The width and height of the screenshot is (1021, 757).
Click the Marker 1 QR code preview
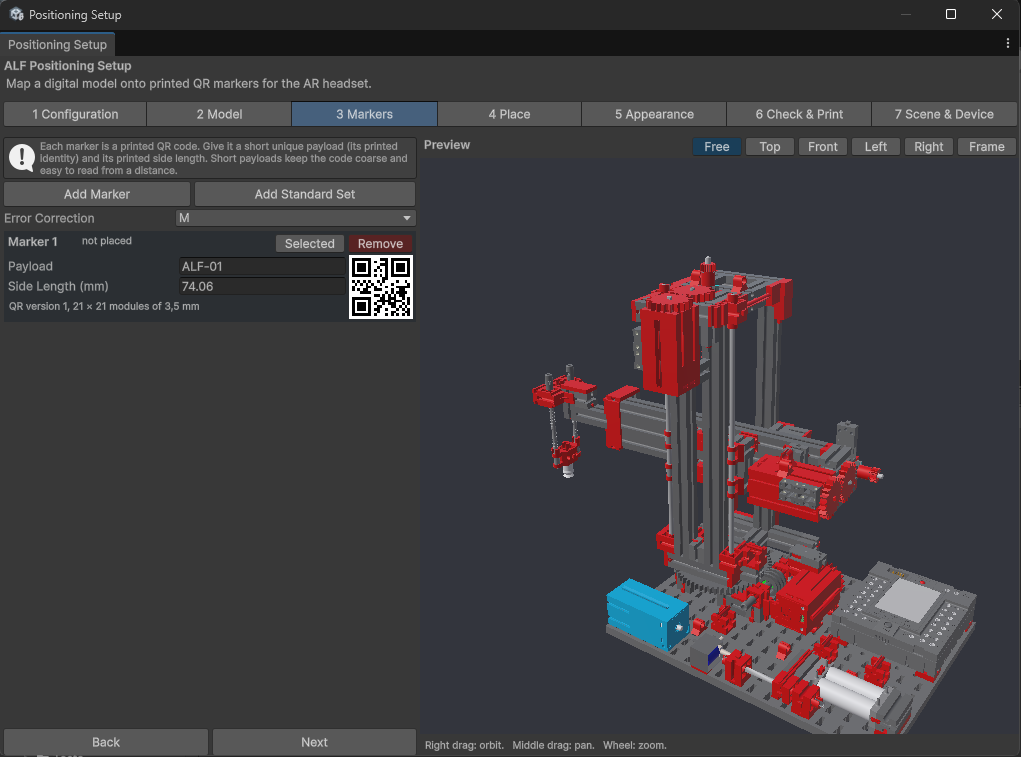381,287
